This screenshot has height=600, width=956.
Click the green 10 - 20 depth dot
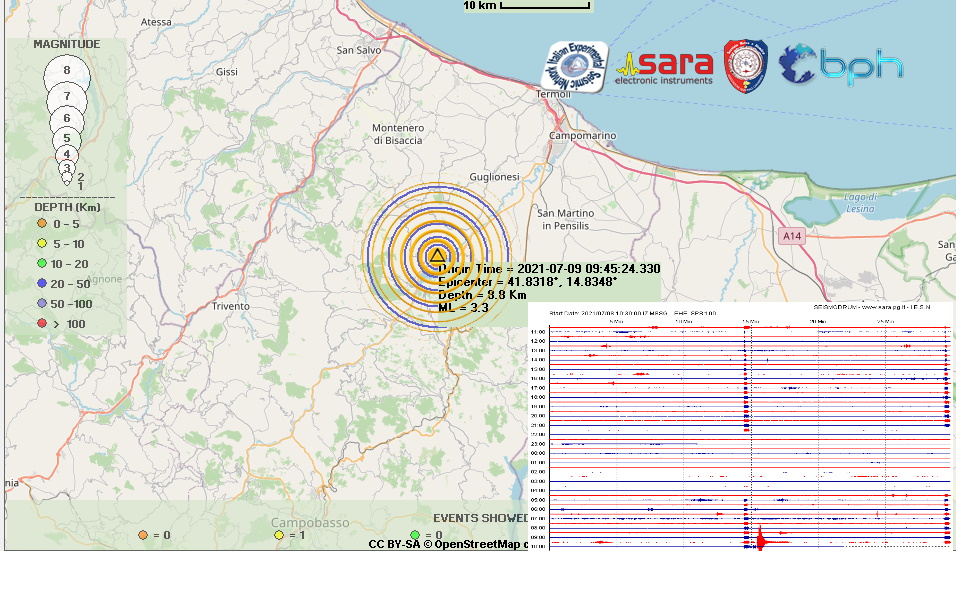click(42, 263)
